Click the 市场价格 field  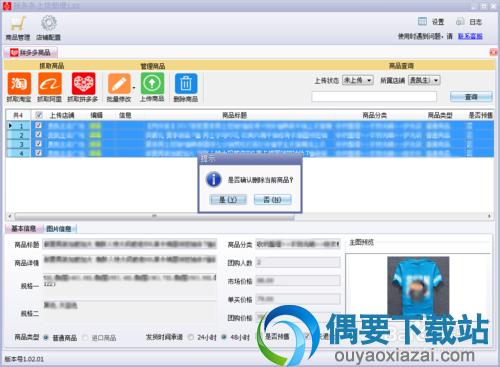(298, 281)
